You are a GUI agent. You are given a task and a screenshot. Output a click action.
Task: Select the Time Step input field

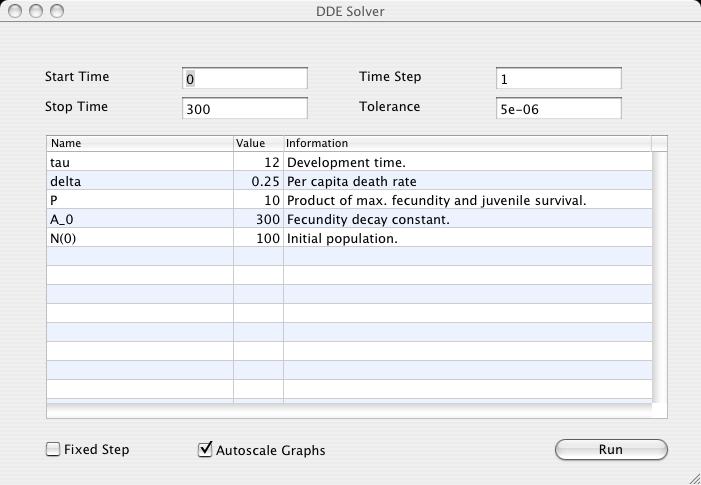pos(558,79)
